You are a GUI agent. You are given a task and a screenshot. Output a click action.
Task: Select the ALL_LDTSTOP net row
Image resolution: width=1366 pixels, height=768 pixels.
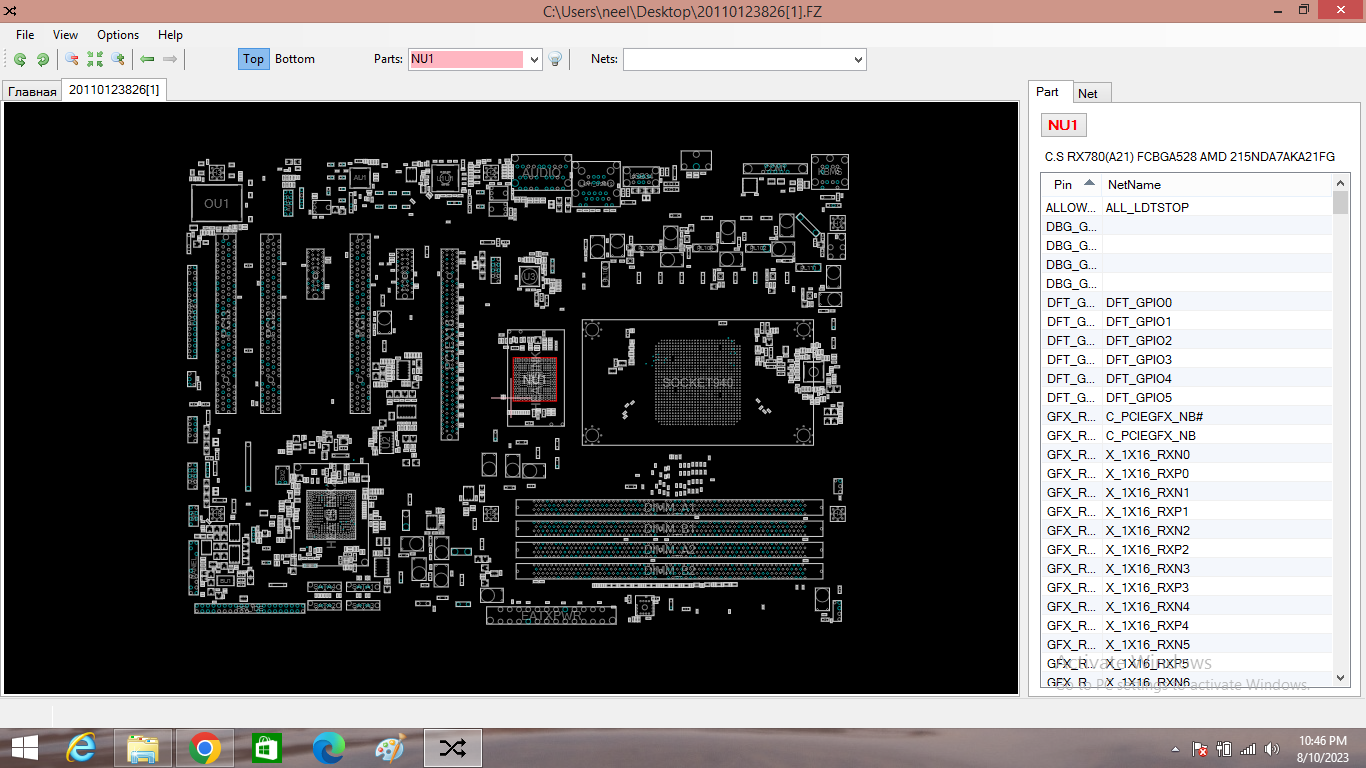pos(1147,208)
